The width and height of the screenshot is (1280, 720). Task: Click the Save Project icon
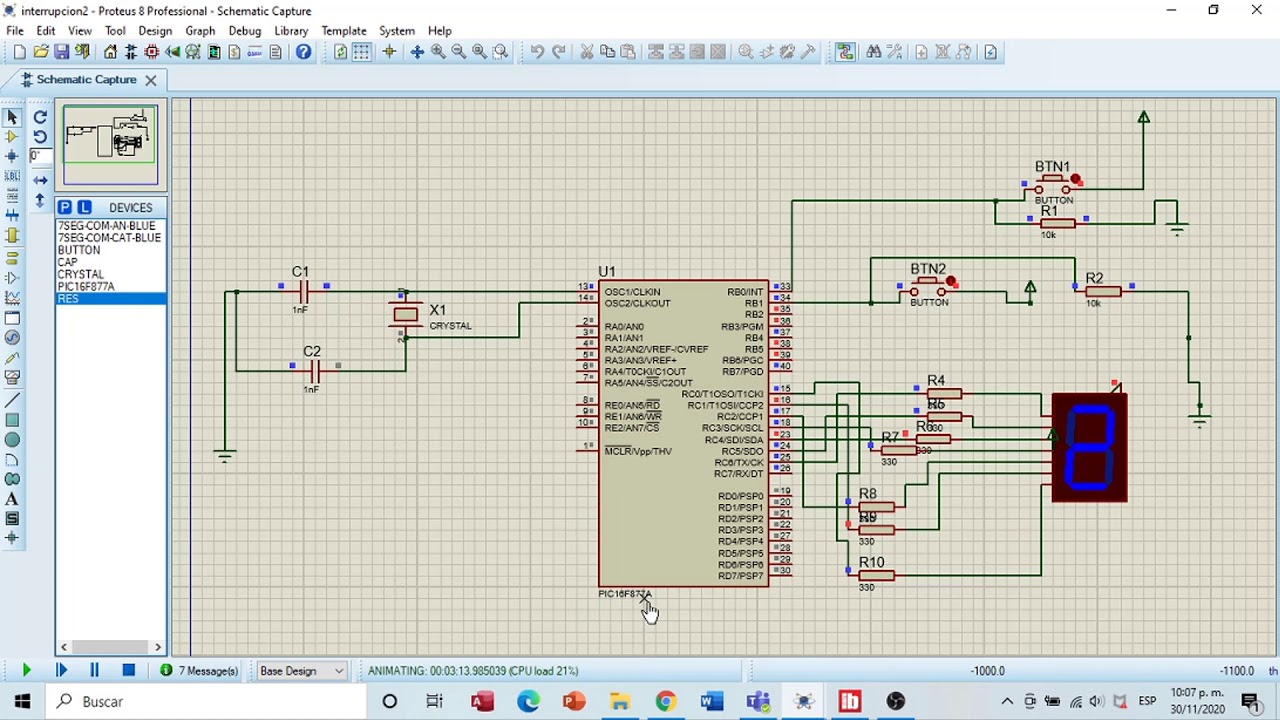pyautogui.click(x=62, y=52)
